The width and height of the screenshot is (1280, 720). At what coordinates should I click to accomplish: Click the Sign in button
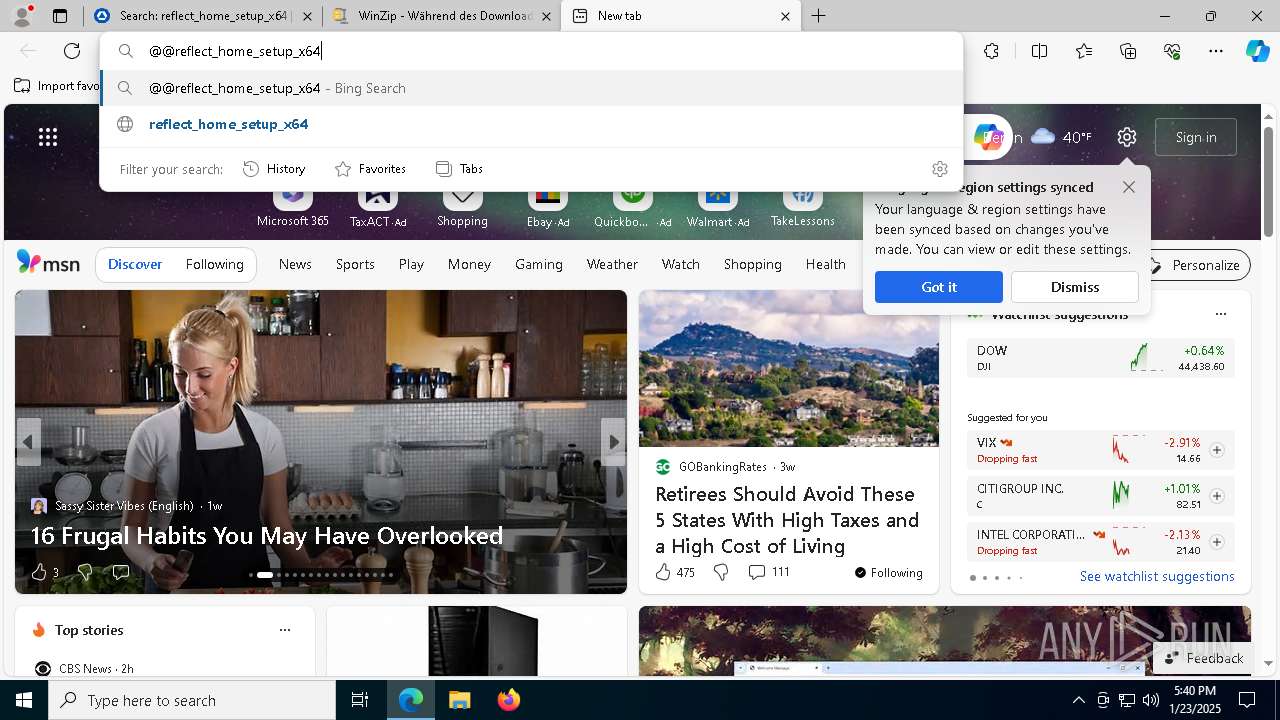1196,137
